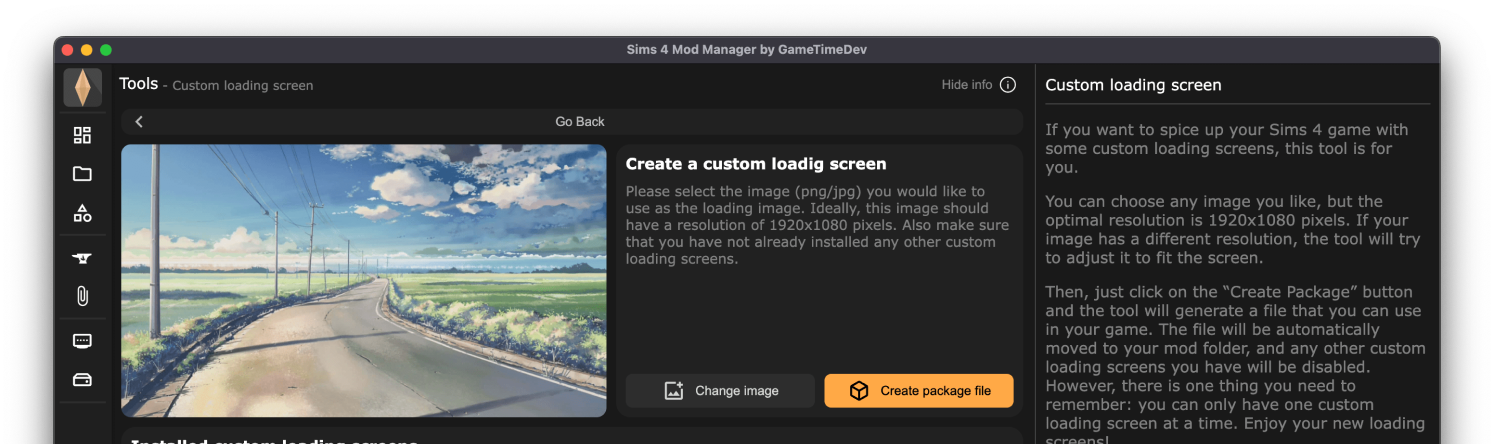Click the Tools breadcrumb title

pyautogui.click(x=139, y=84)
